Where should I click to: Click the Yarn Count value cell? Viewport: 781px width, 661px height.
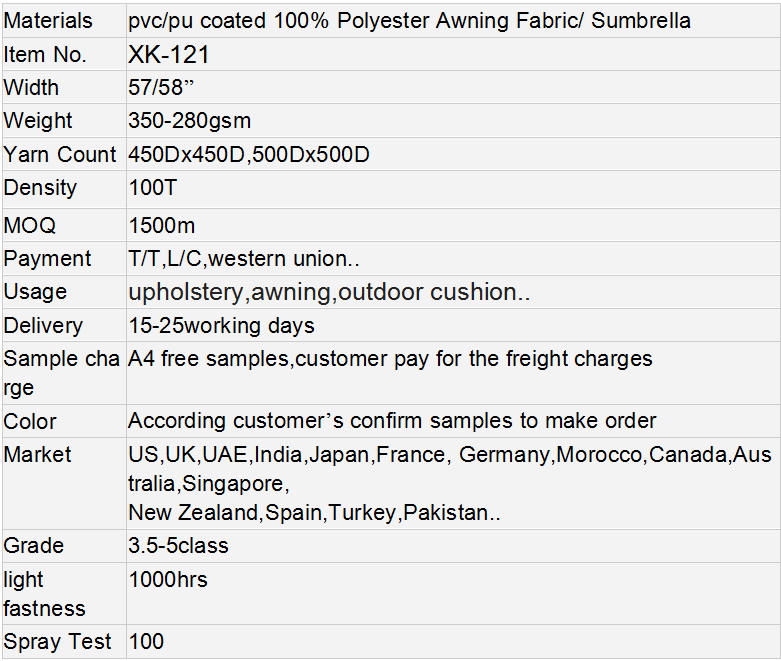(249, 155)
